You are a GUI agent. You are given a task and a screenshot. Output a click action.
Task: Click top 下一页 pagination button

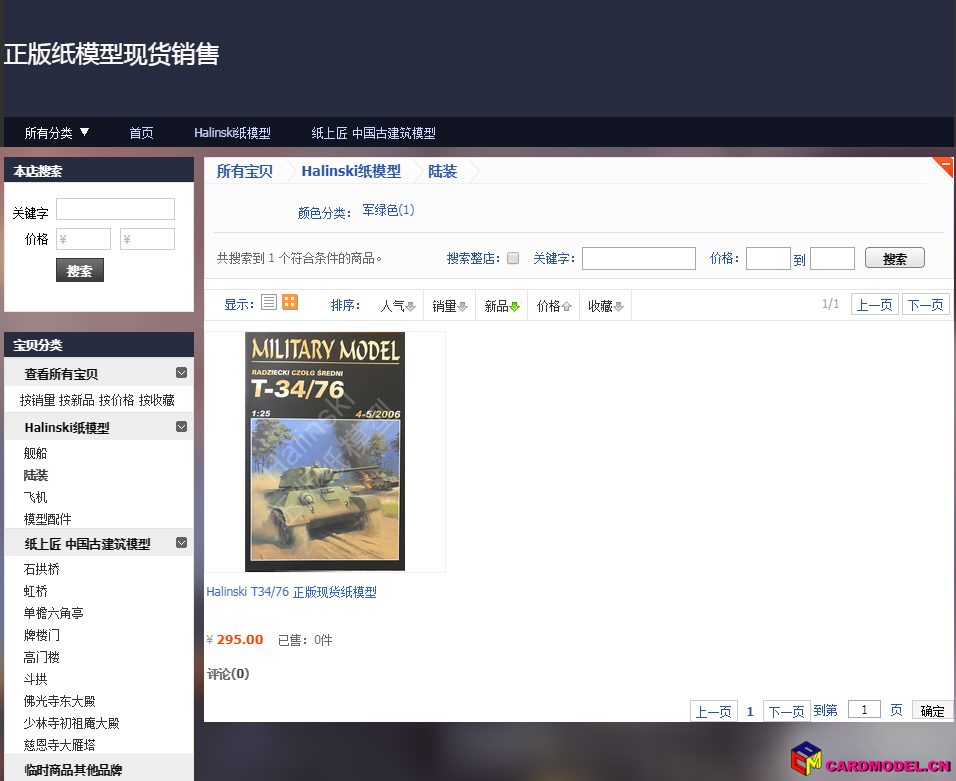click(926, 305)
